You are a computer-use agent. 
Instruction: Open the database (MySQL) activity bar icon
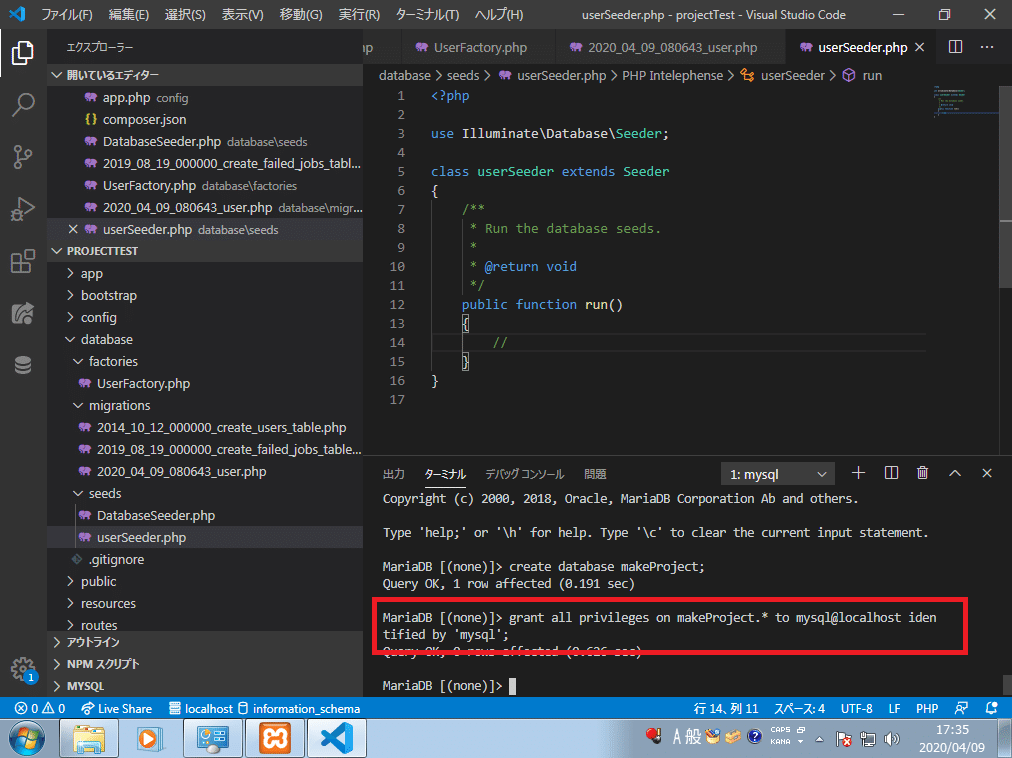point(23,365)
